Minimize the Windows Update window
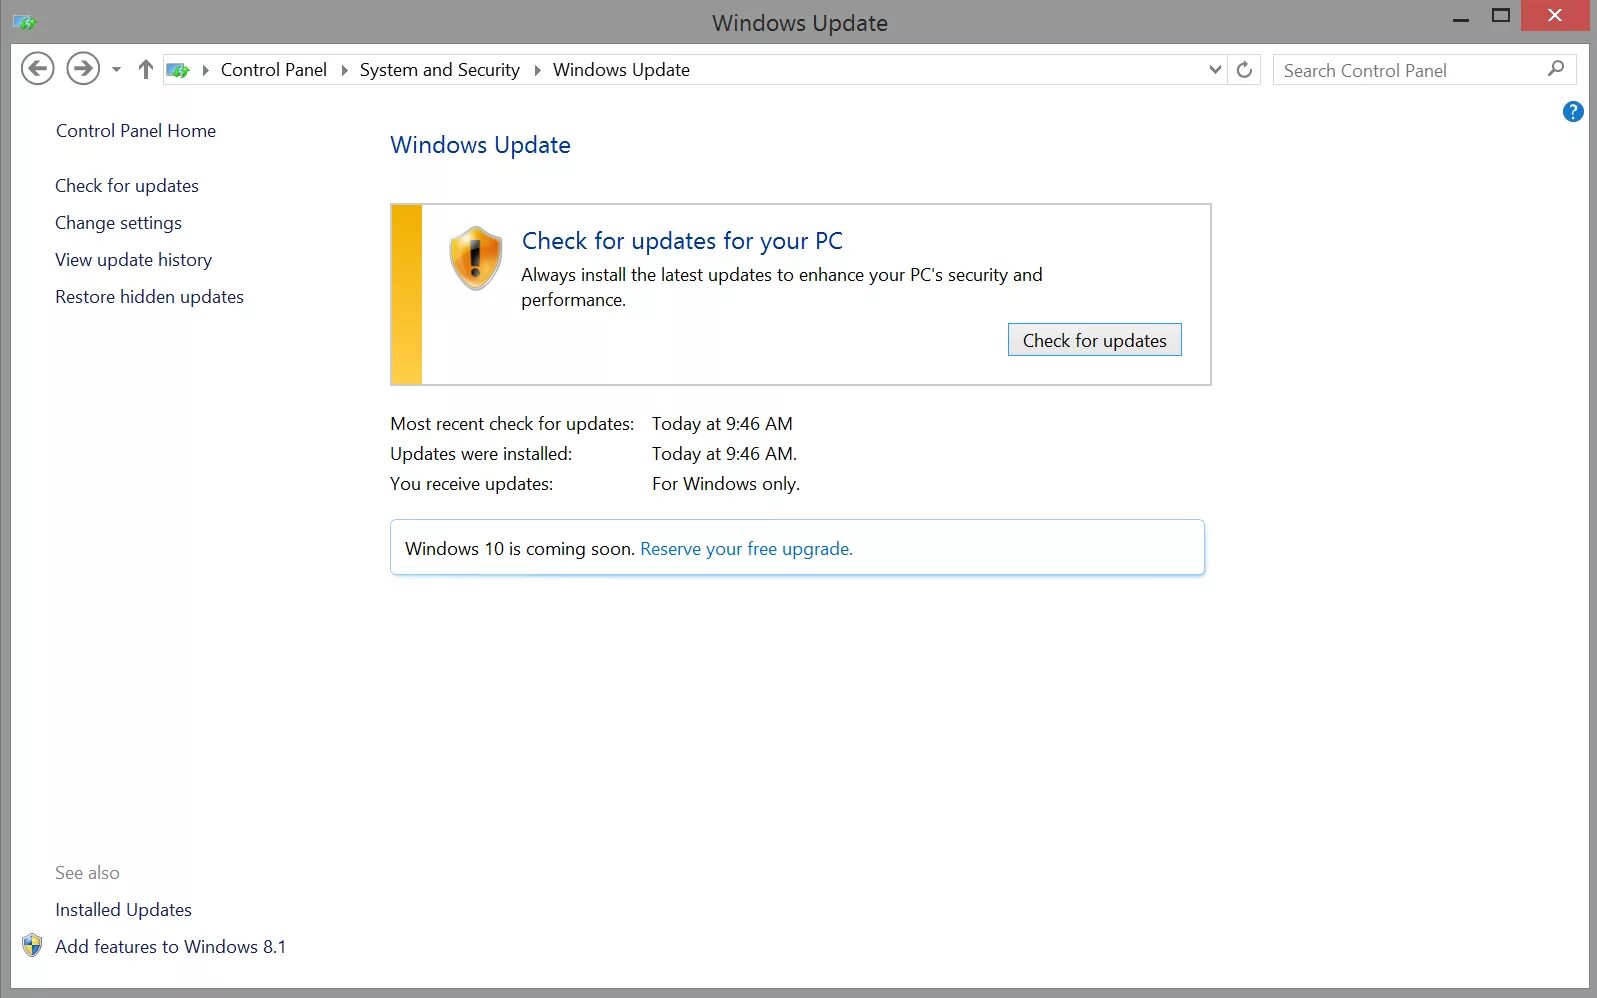 tap(1461, 17)
